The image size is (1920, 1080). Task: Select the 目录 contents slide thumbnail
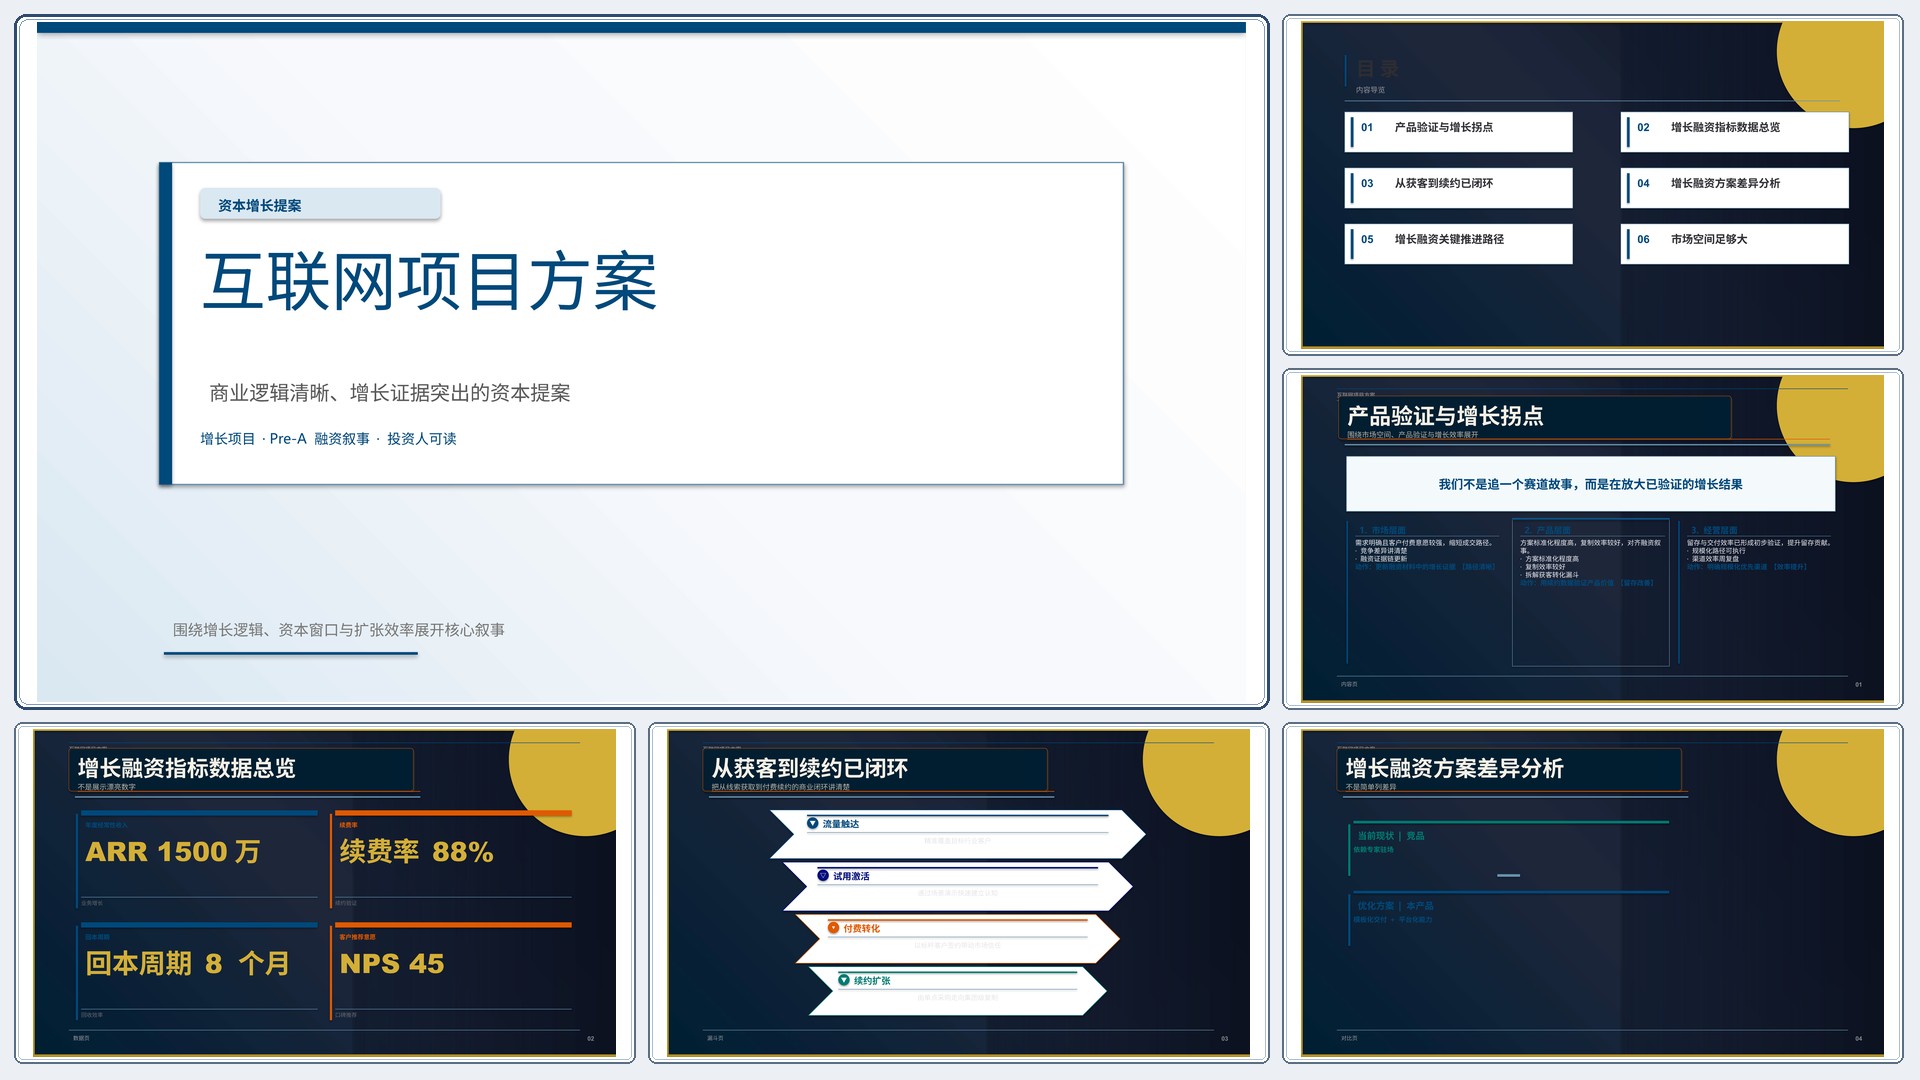(1592, 185)
